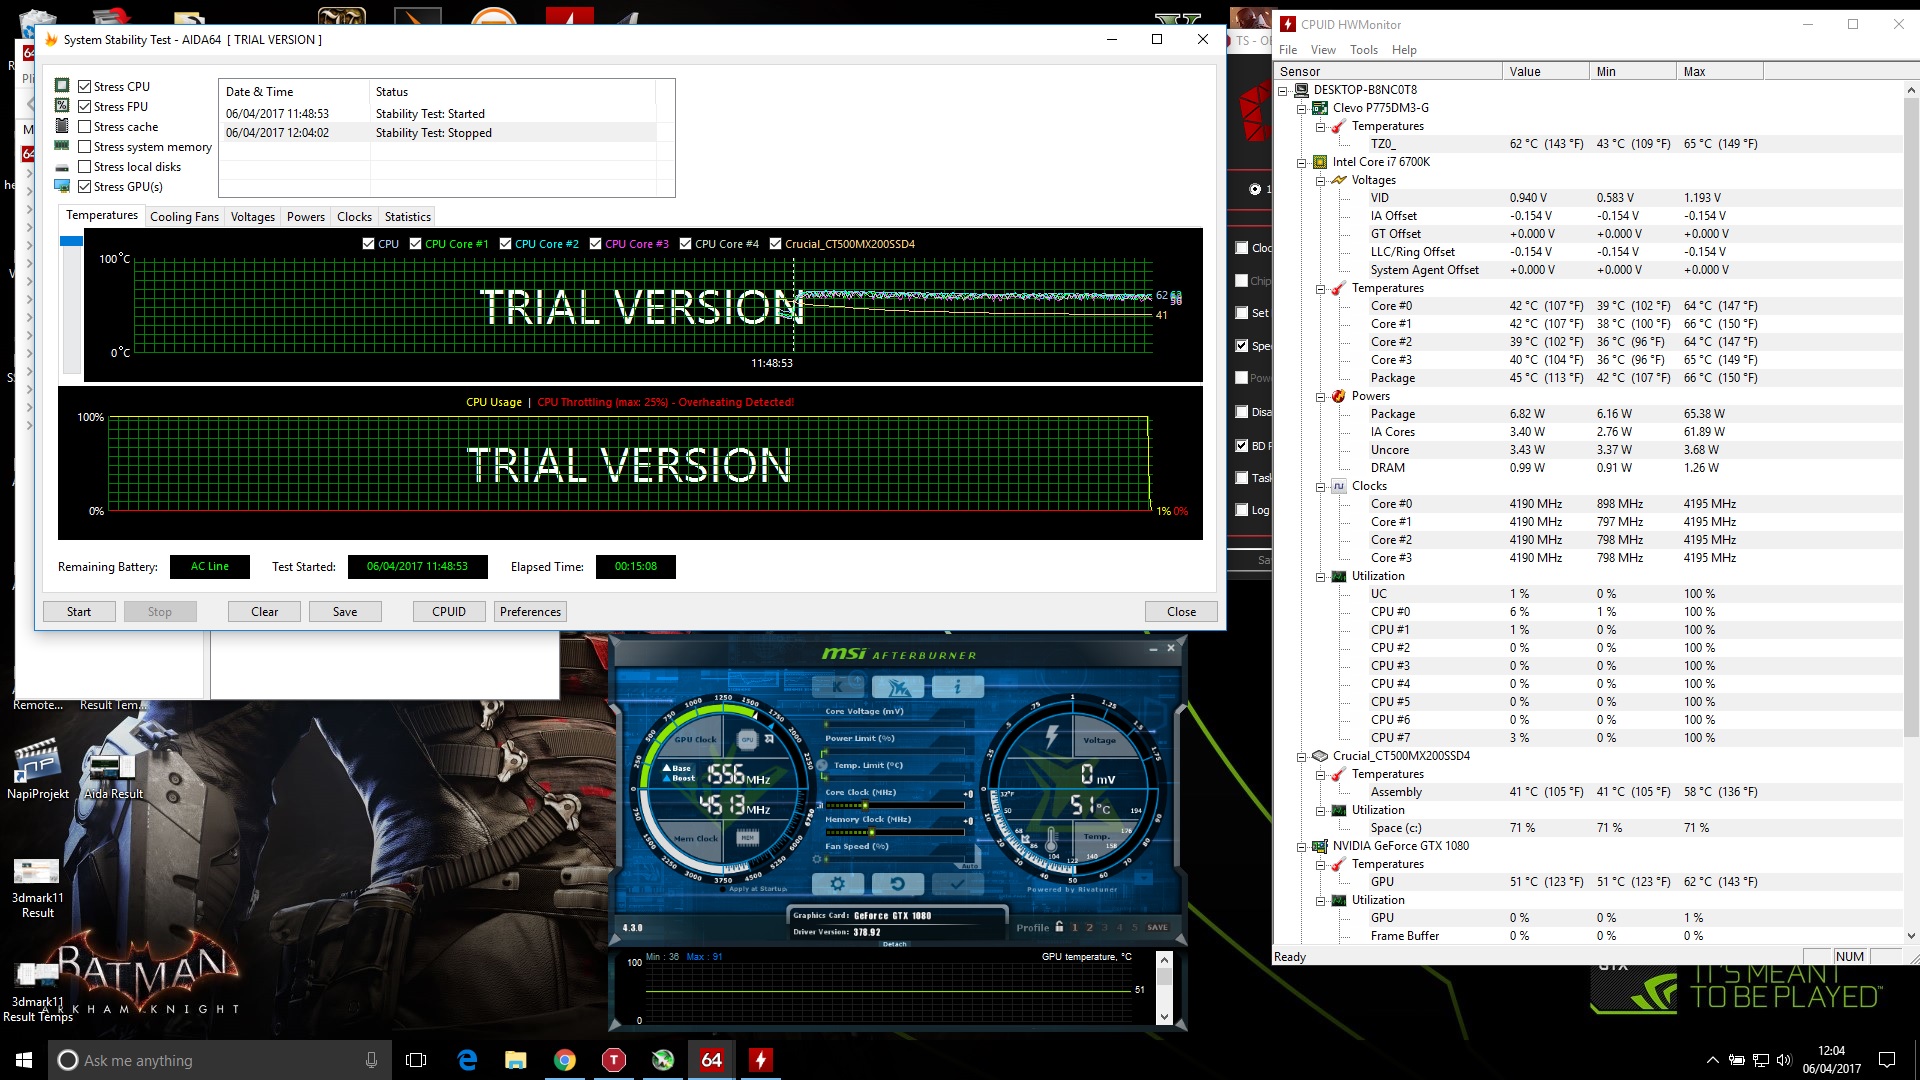Click the CPUID button

point(449,612)
